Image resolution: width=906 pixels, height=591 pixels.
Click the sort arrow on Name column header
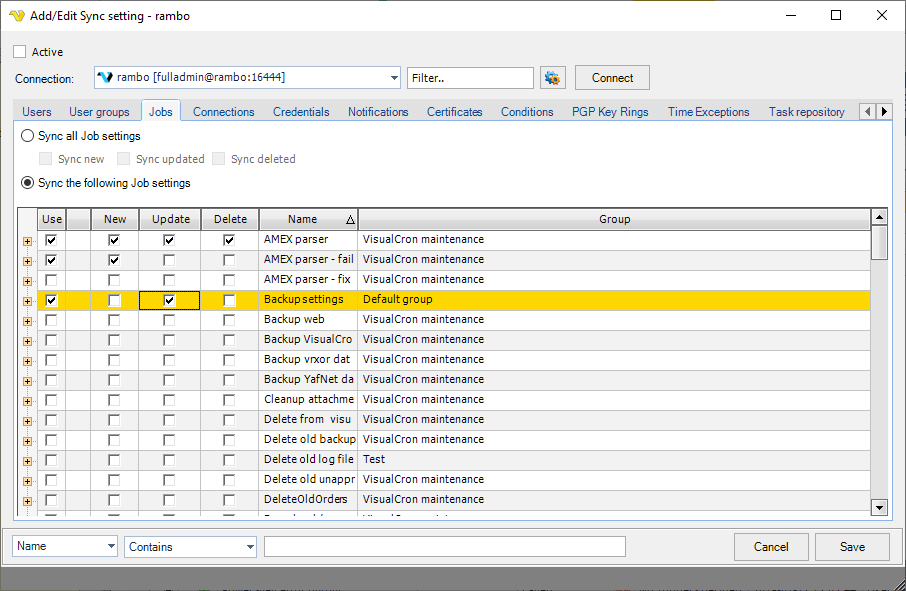(x=349, y=220)
